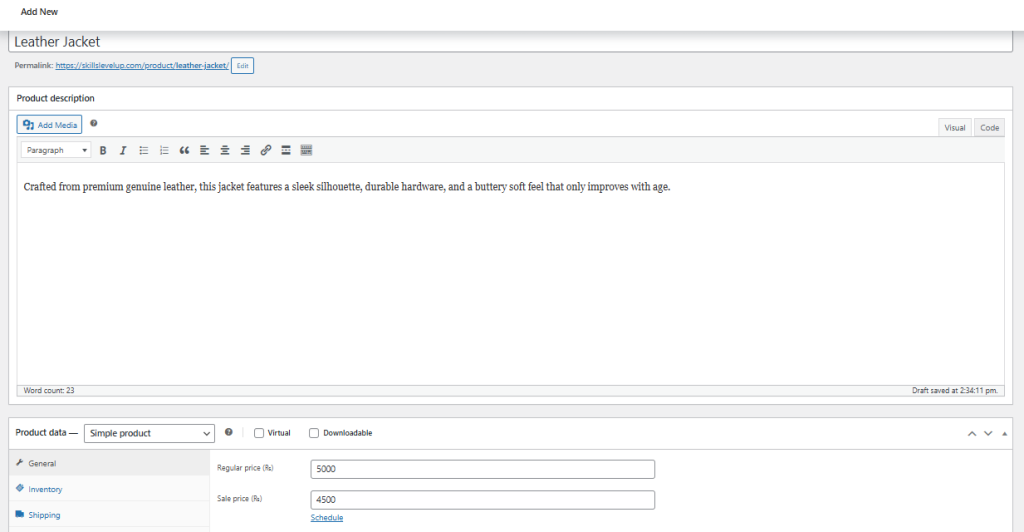This screenshot has width=1024, height=532.
Task: Align text to center
Action: [225, 150]
